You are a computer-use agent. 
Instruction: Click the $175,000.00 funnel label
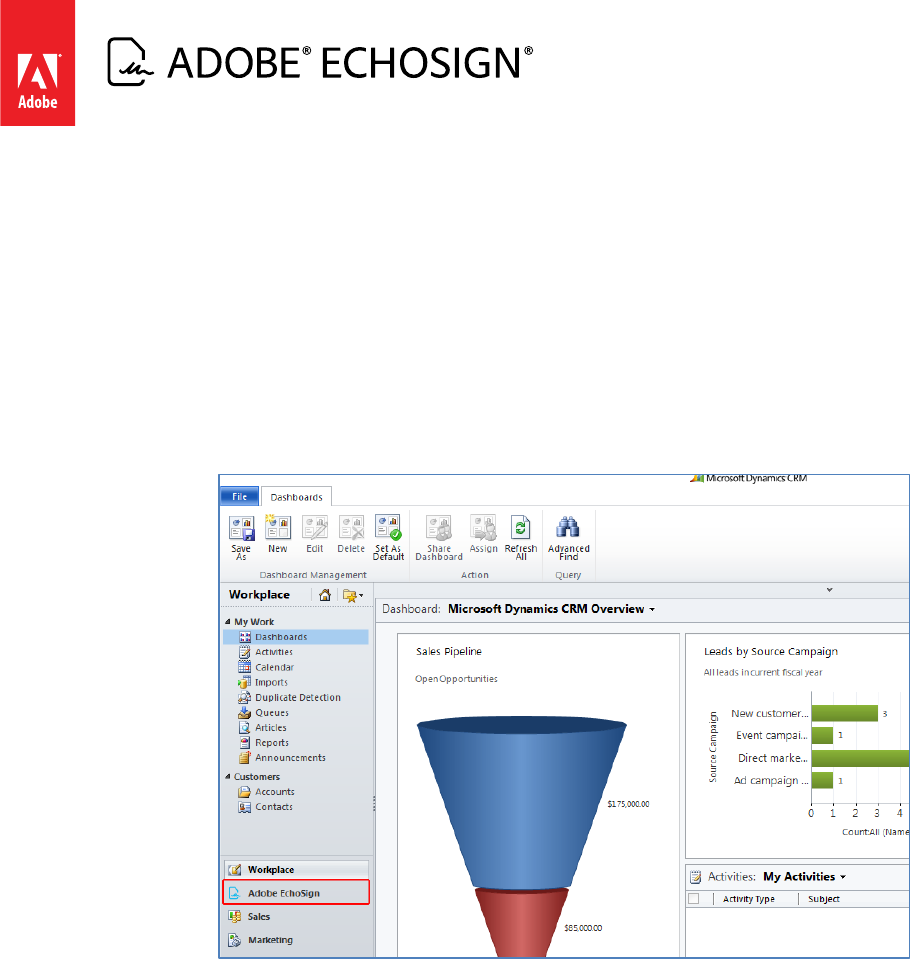pyautogui.click(x=628, y=804)
